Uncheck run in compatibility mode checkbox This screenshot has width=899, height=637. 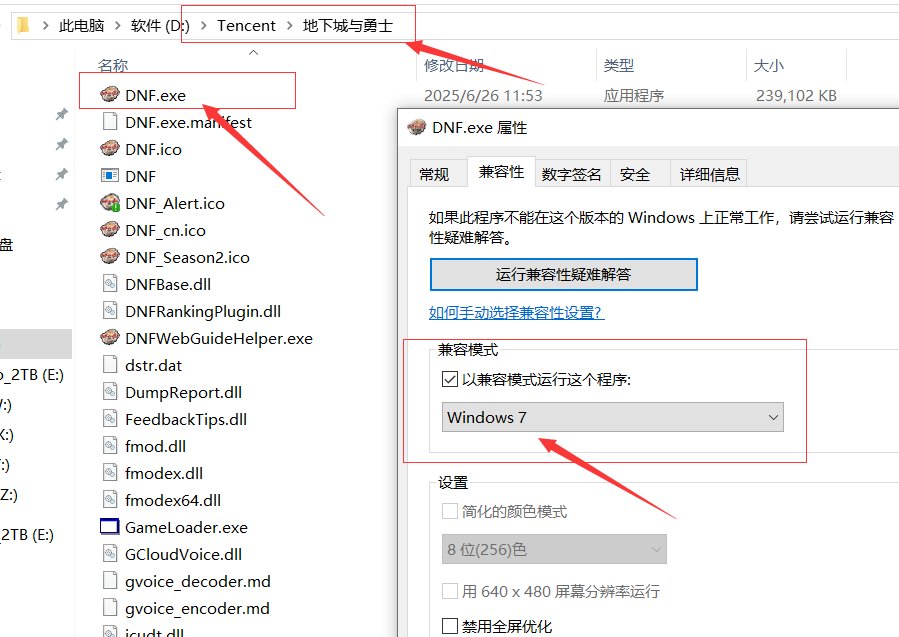(450, 379)
